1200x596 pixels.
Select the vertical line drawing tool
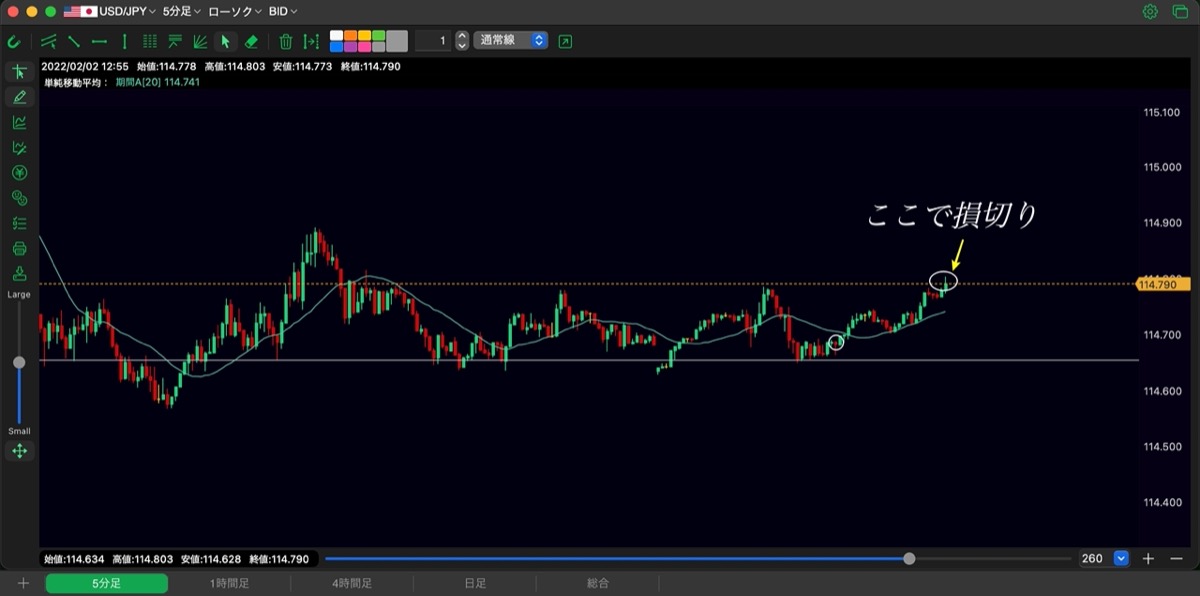point(124,42)
